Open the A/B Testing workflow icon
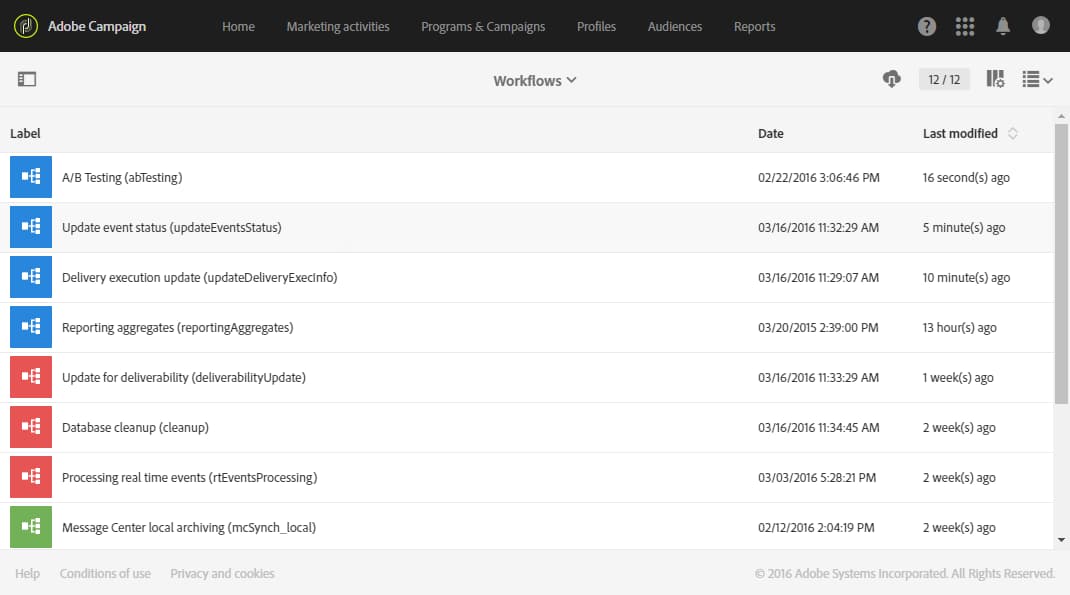This screenshot has height=595, width=1070. point(29,177)
